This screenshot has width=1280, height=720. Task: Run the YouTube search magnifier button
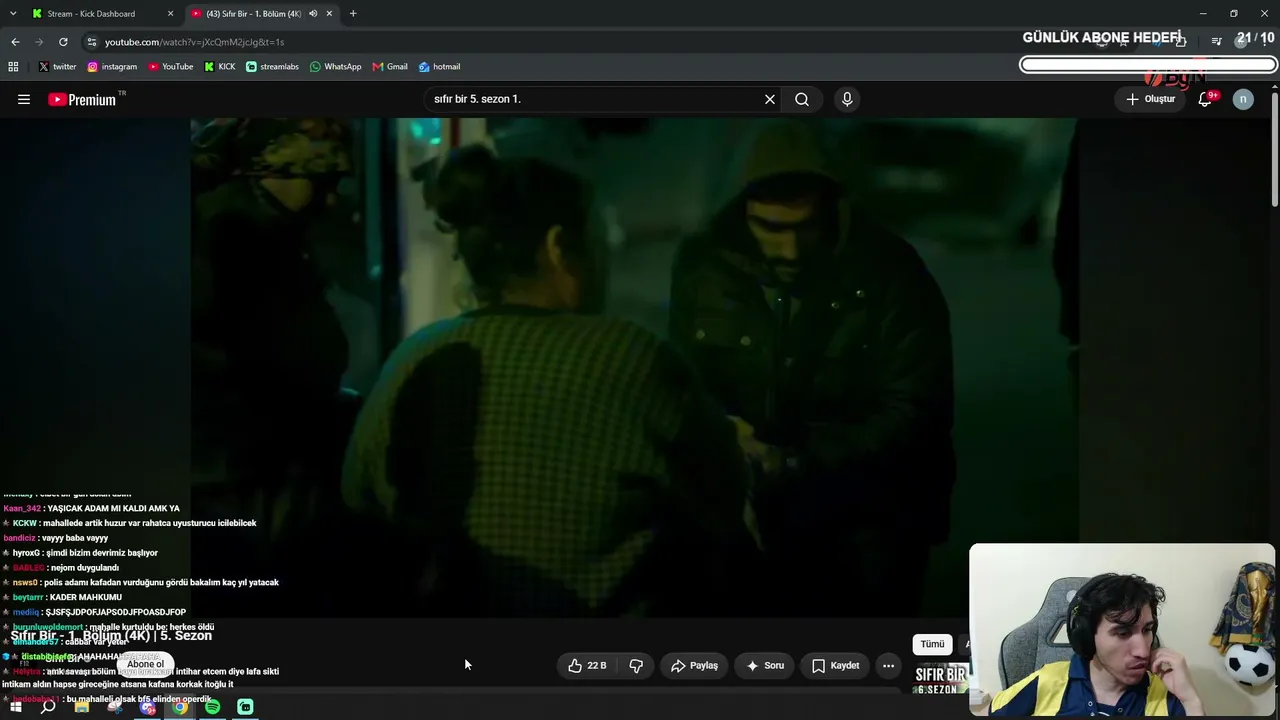pos(802,99)
